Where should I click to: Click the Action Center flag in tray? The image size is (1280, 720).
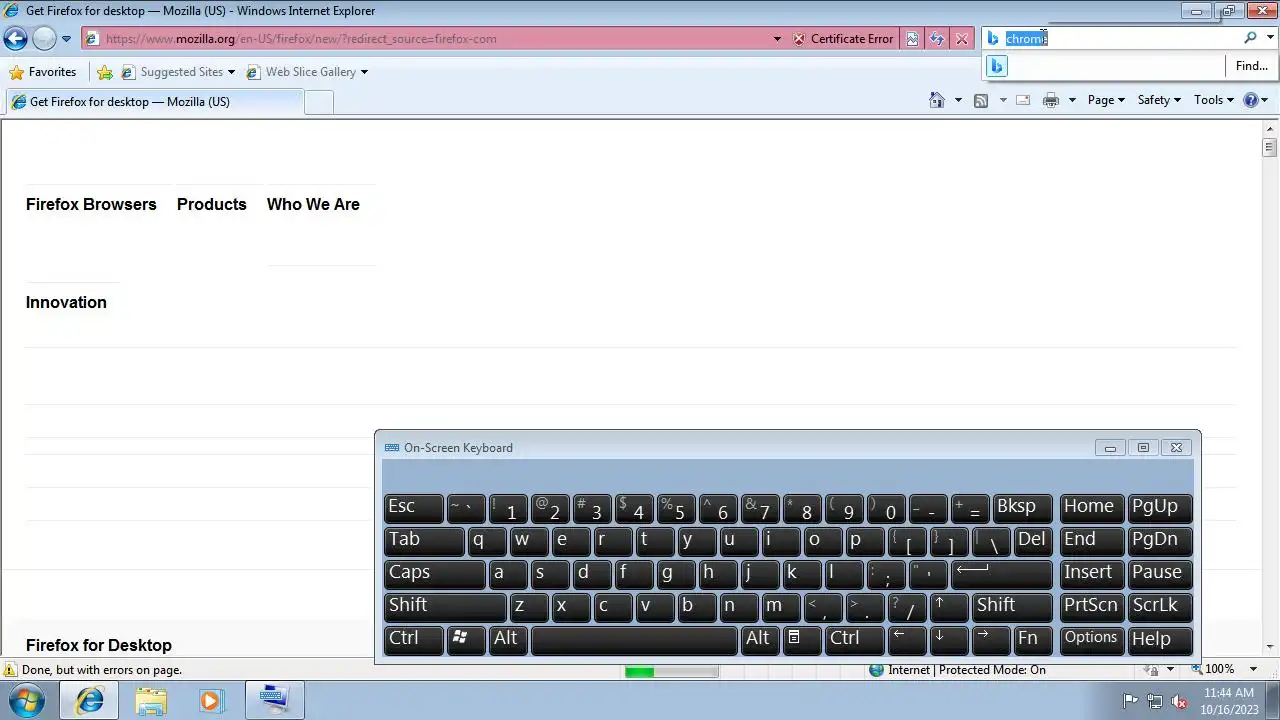(1130, 701)
